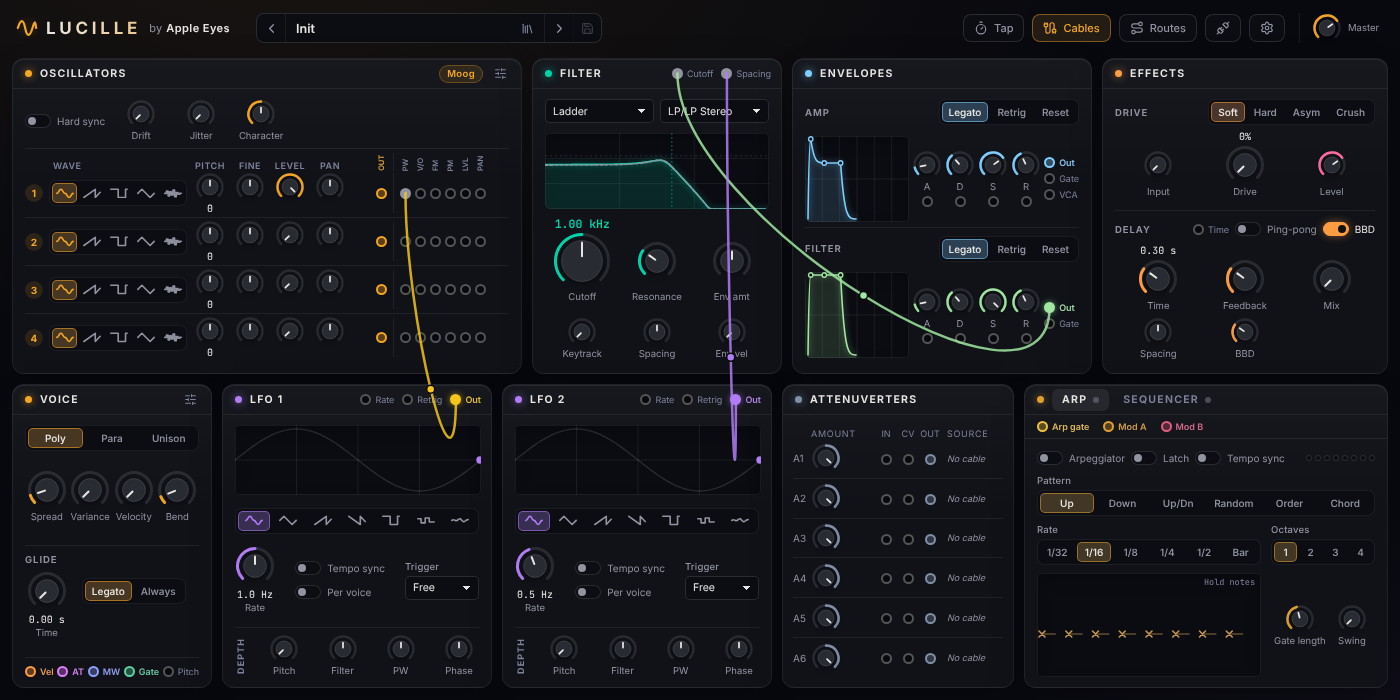This screenshot has height=700, width=1400.
Task: Select sine wave for oscillator 1
Action: [x=65, y=193]
